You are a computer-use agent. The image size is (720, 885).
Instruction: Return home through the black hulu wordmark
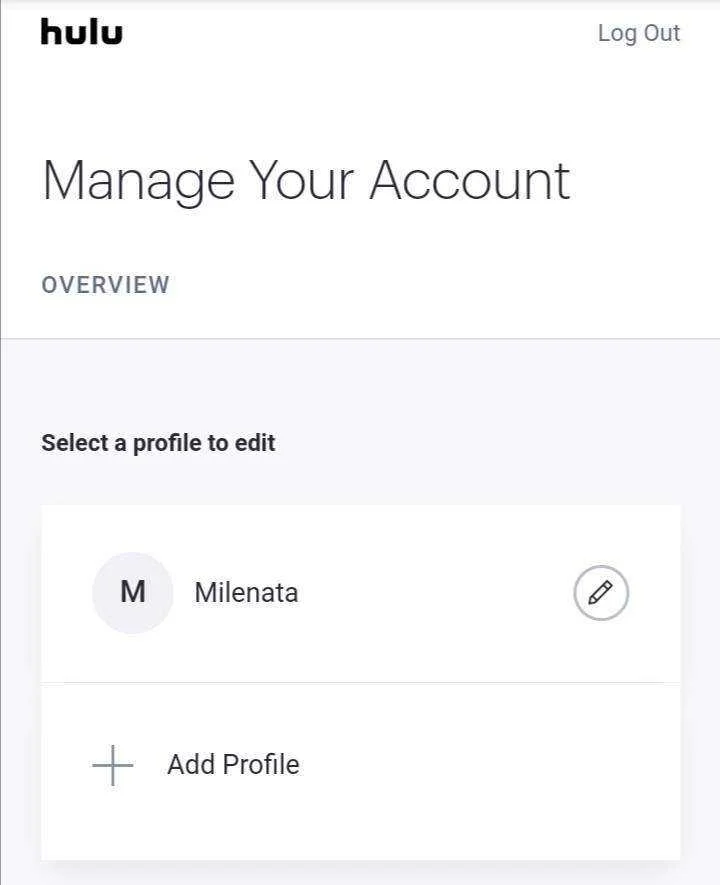(82, 32)
